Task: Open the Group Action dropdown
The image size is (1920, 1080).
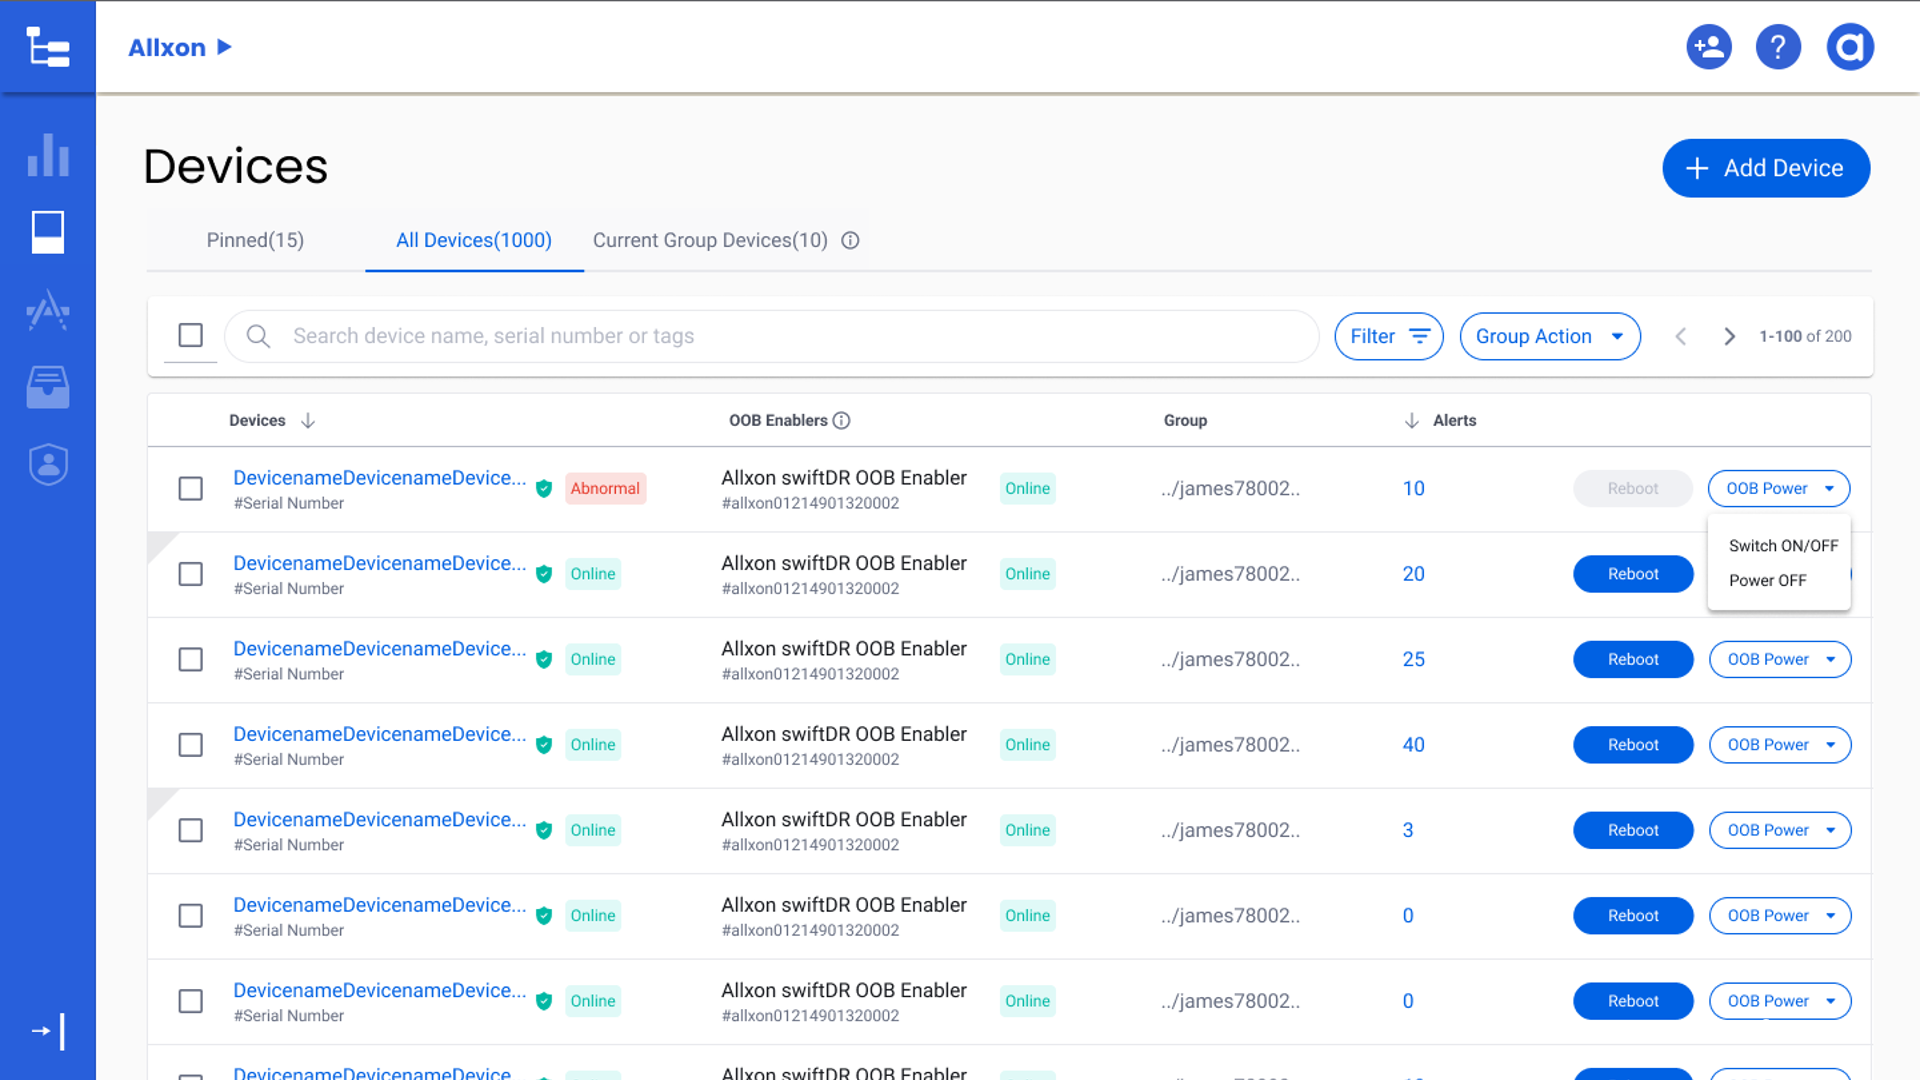Action: (1549, 337)
